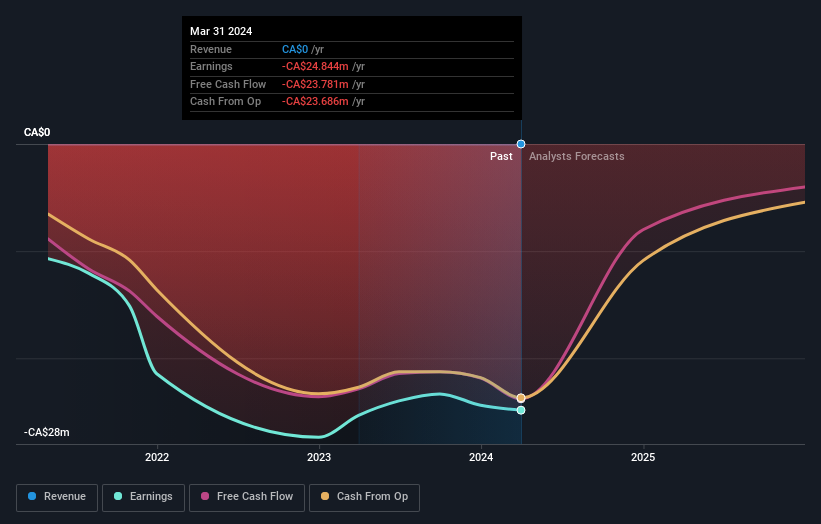821x524 pixels.
Task: Select the teal Earnings data point marker
Action: coord(521,410)
